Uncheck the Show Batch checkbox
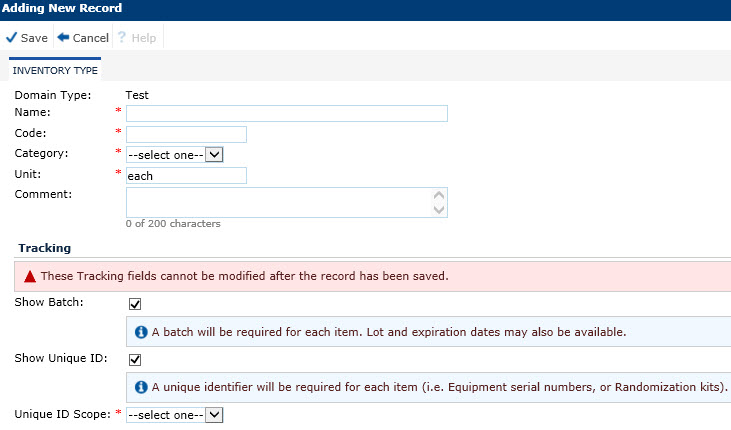The height and width of the screenshot is (430, 731). [x=135, y=303]
